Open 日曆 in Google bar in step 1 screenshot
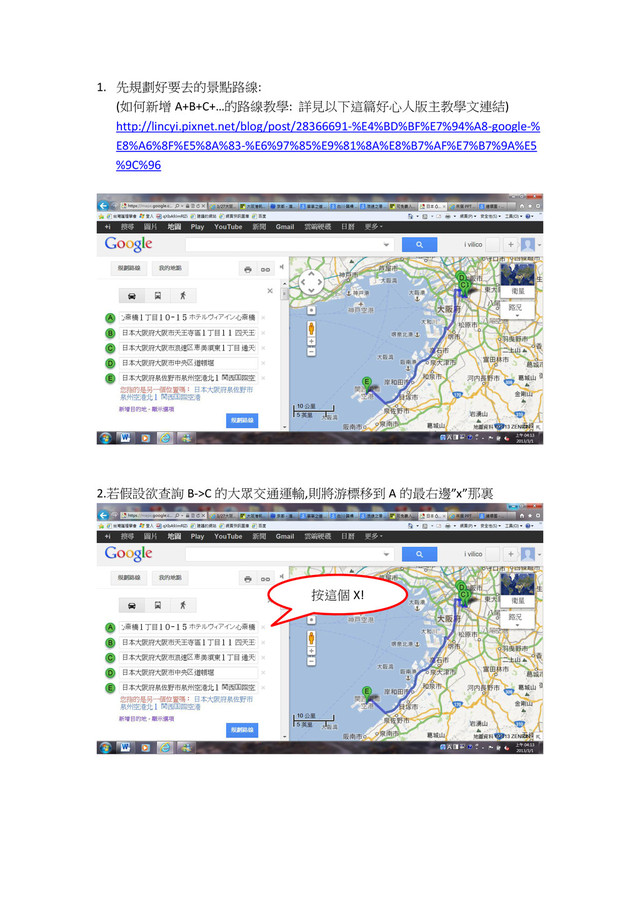Viewport: 640px width, 905px height. 347,227
